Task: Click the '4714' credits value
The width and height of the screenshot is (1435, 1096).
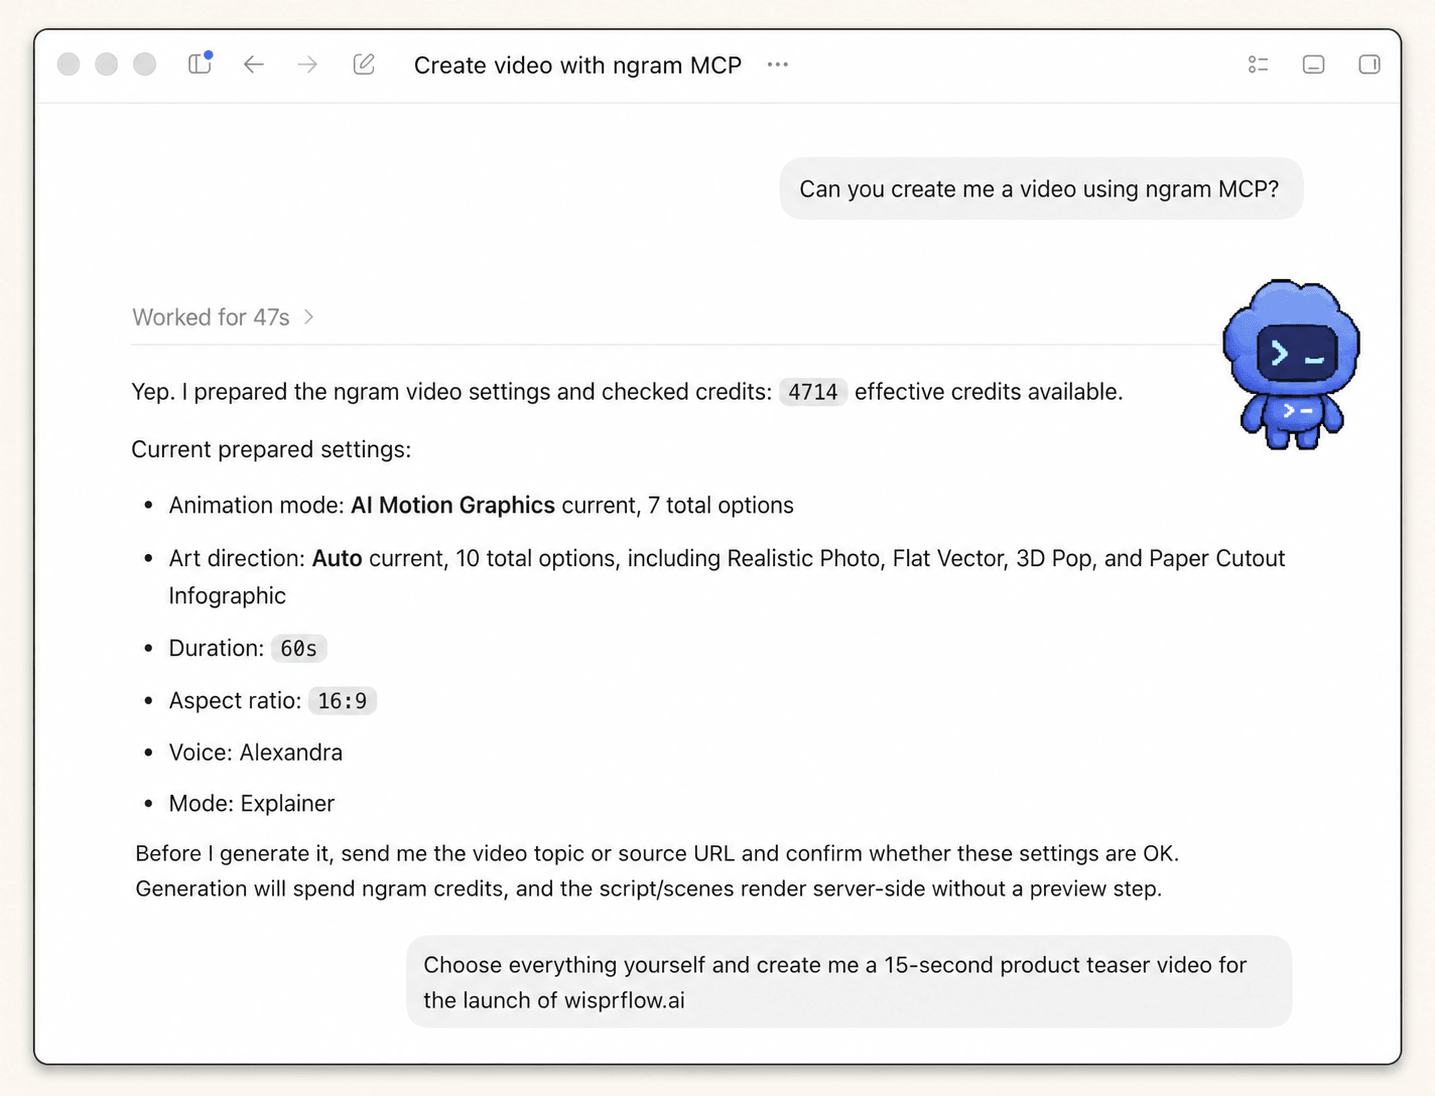Action: click(x=813, y=392)
